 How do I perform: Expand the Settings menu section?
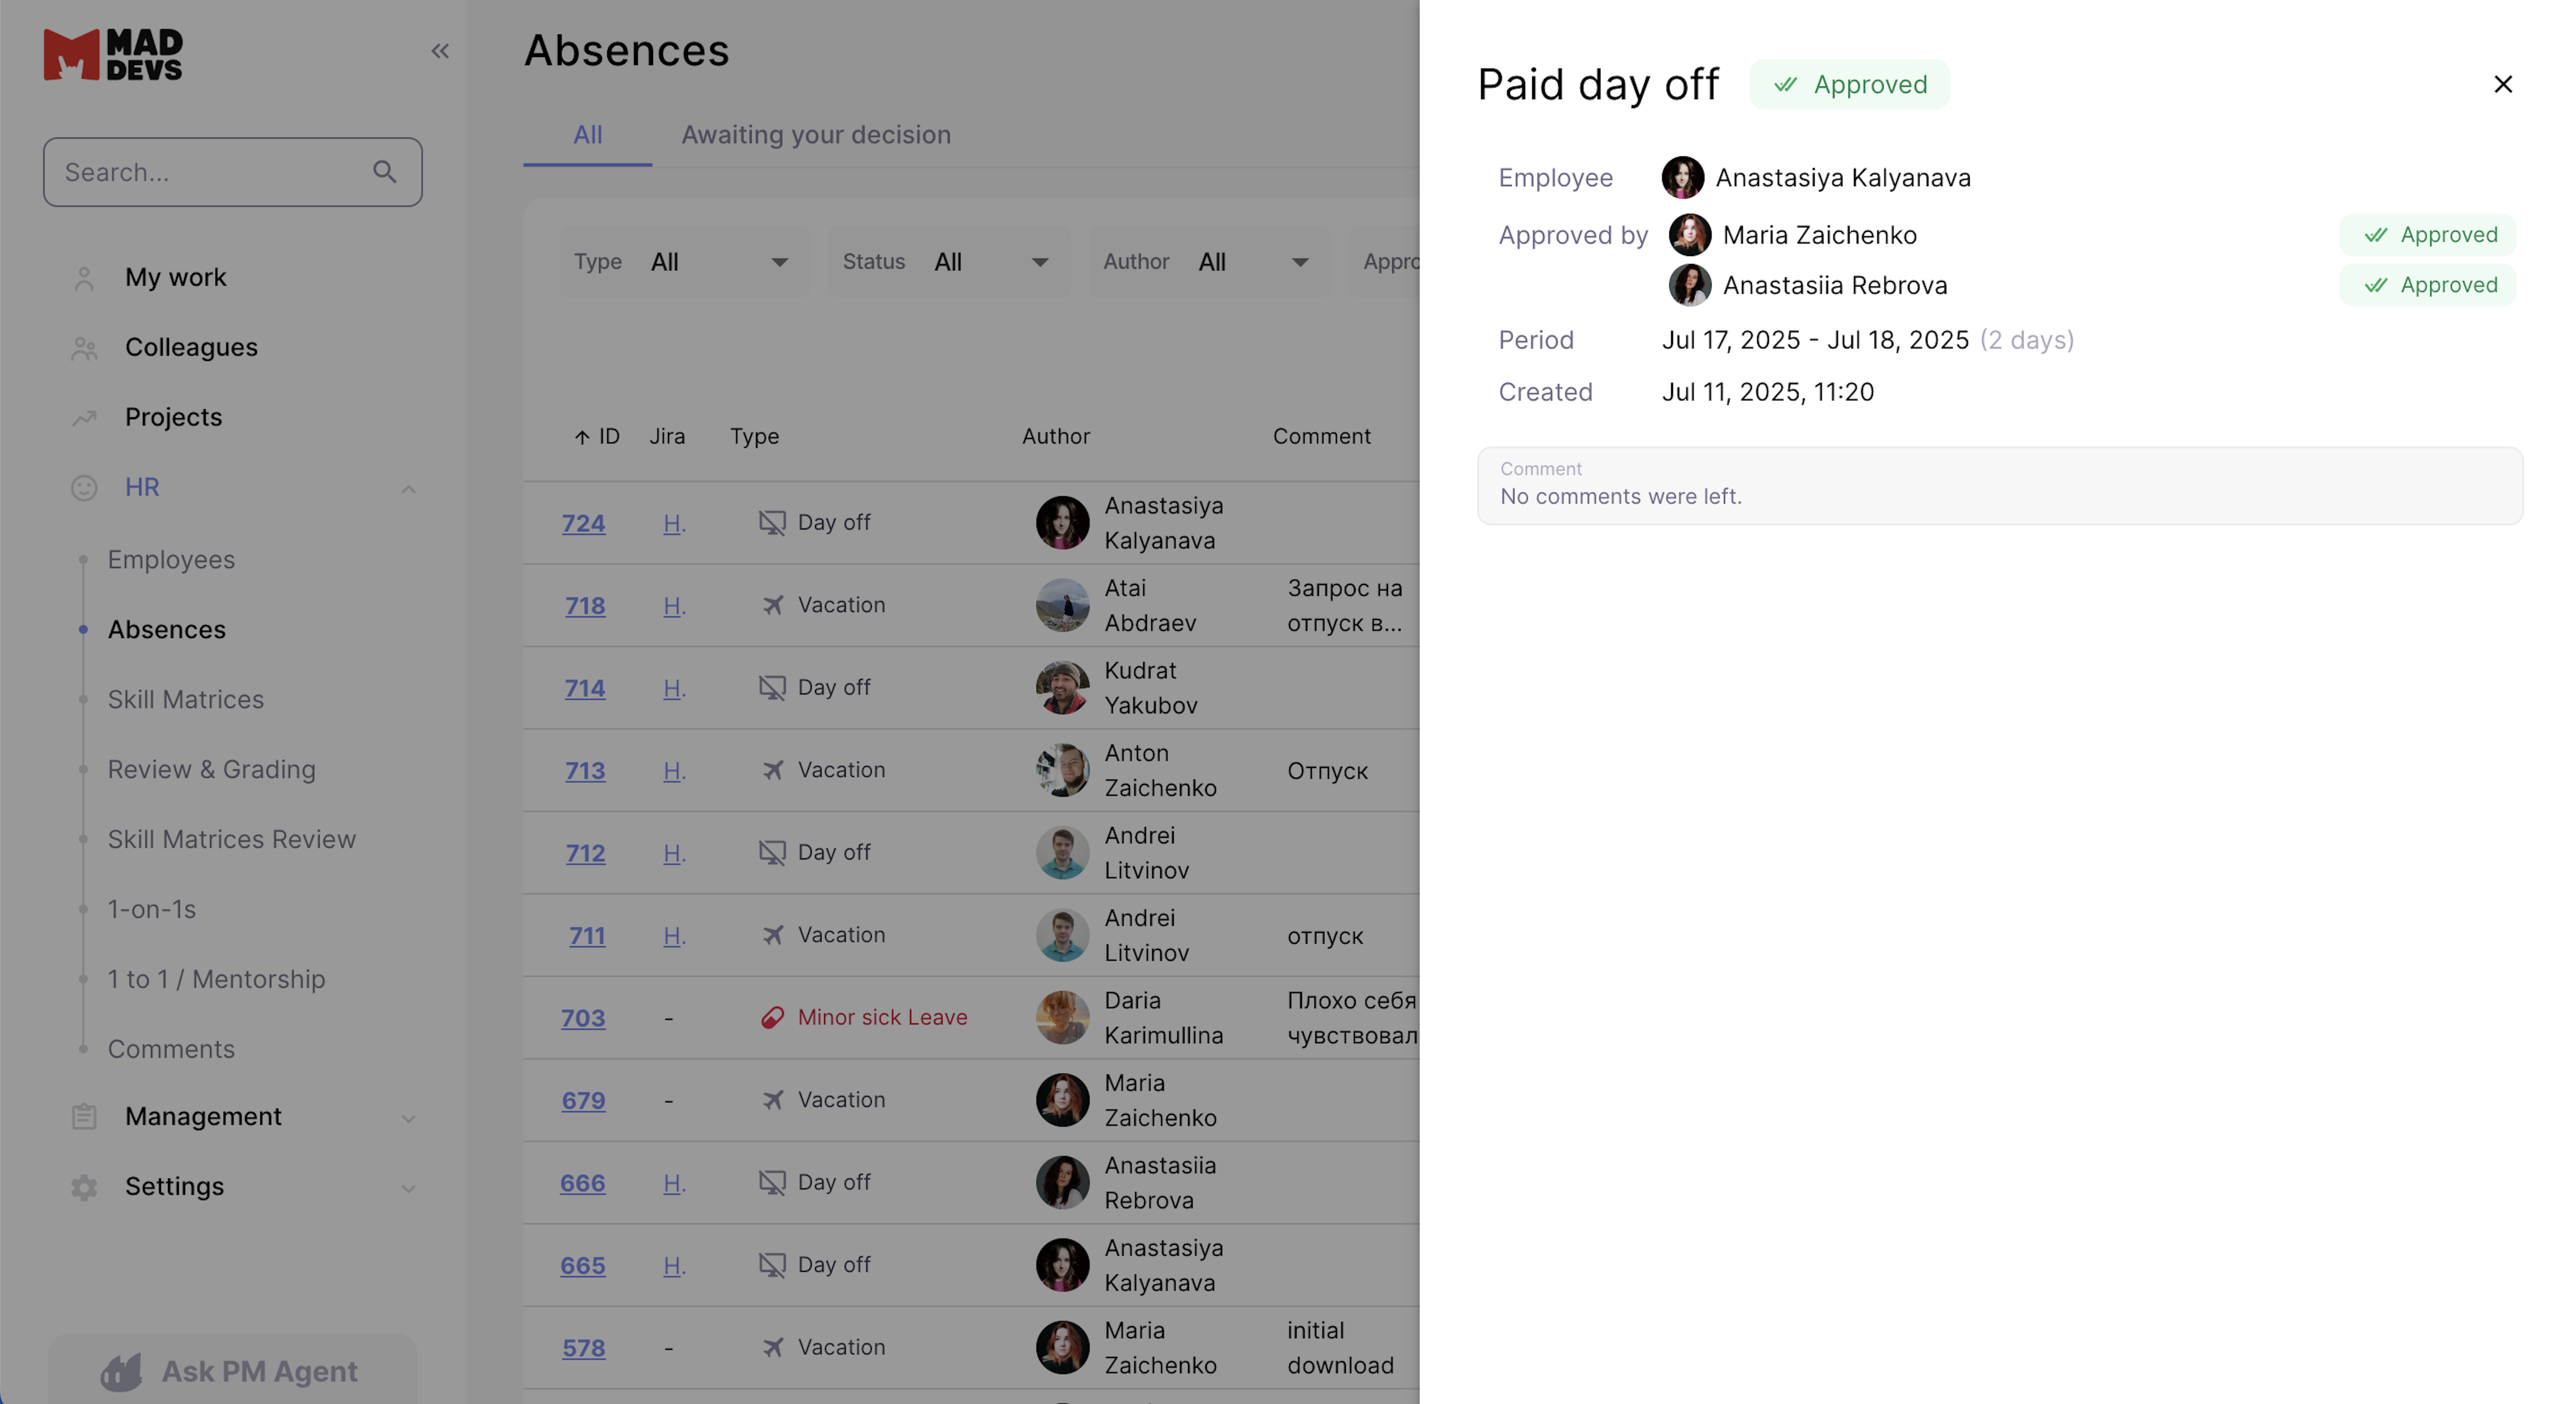[x=408, y=1188]
